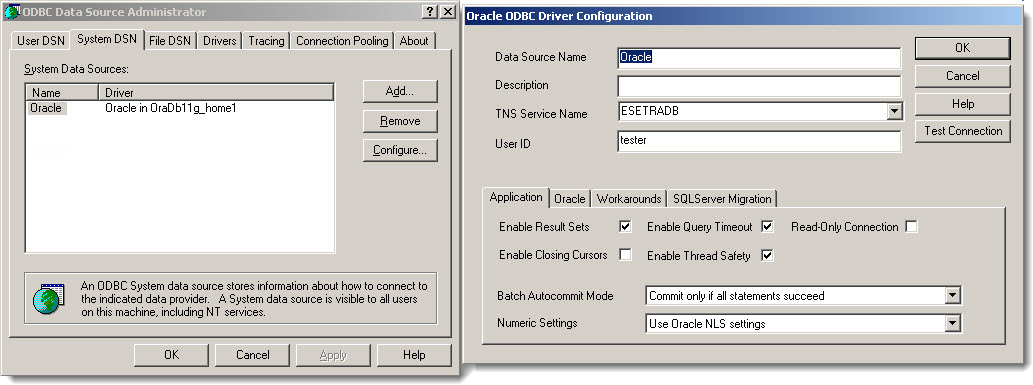
Task: Click Cancel in Oracle ODBC Driver Configuration
Action: [963, 76]
